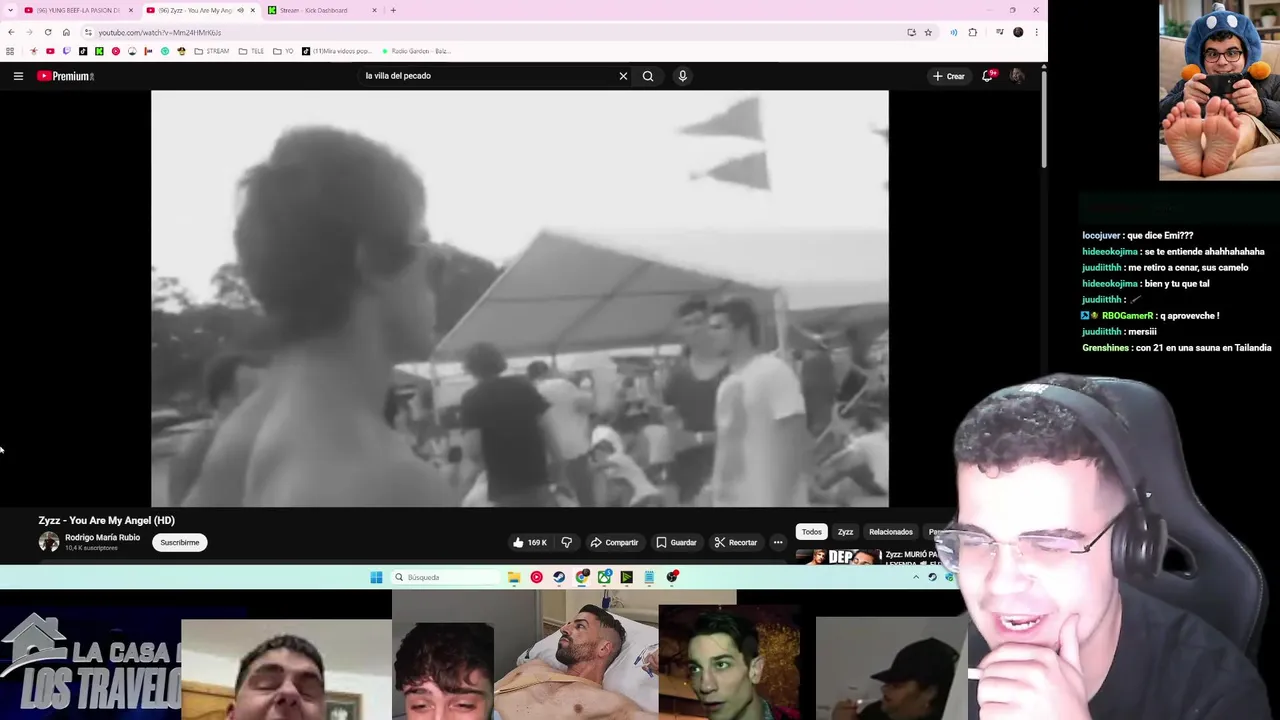1280x720 pixels.
Task: Select the Relacionados filter chip
Action: pyautogui.click(x=890, y=532)
